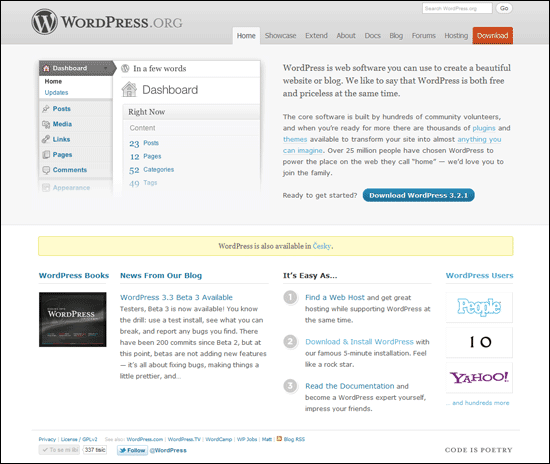550x464 pixels.
Task: Select the Home tab
Action: point(246,36)
